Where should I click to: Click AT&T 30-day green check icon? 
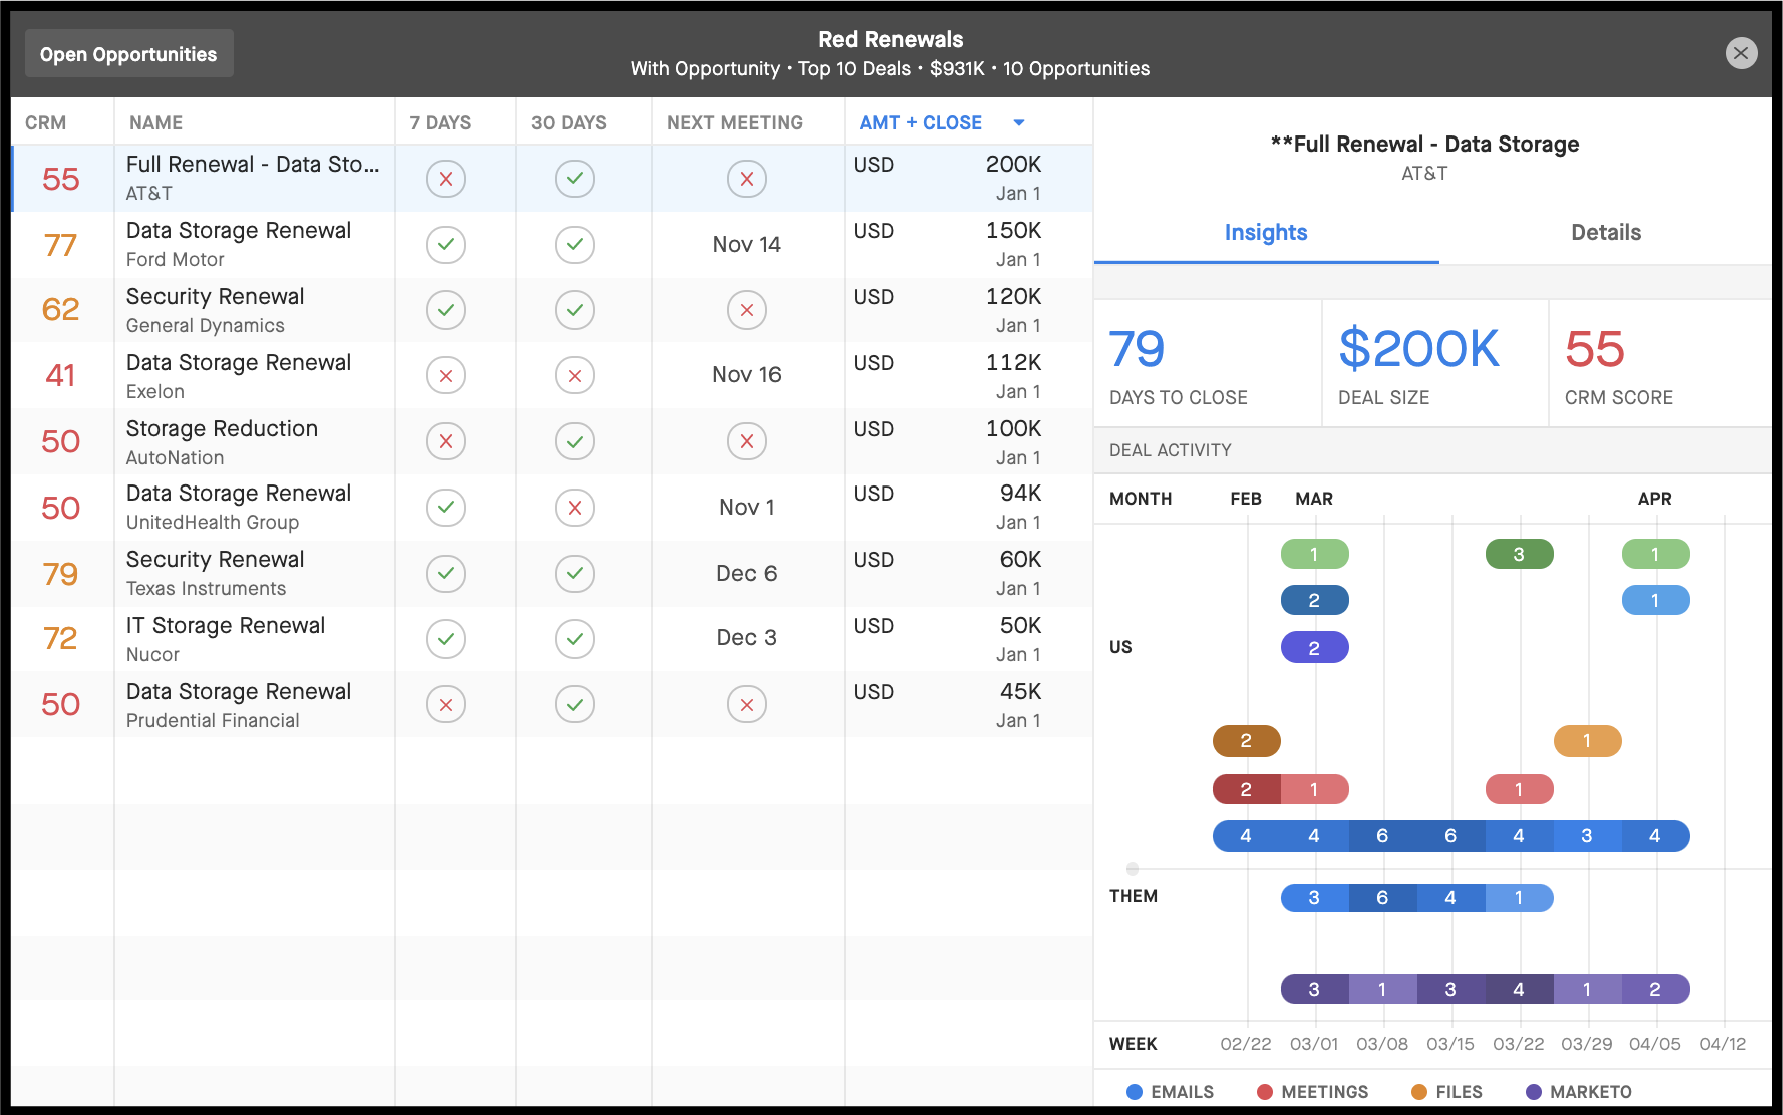575,179
